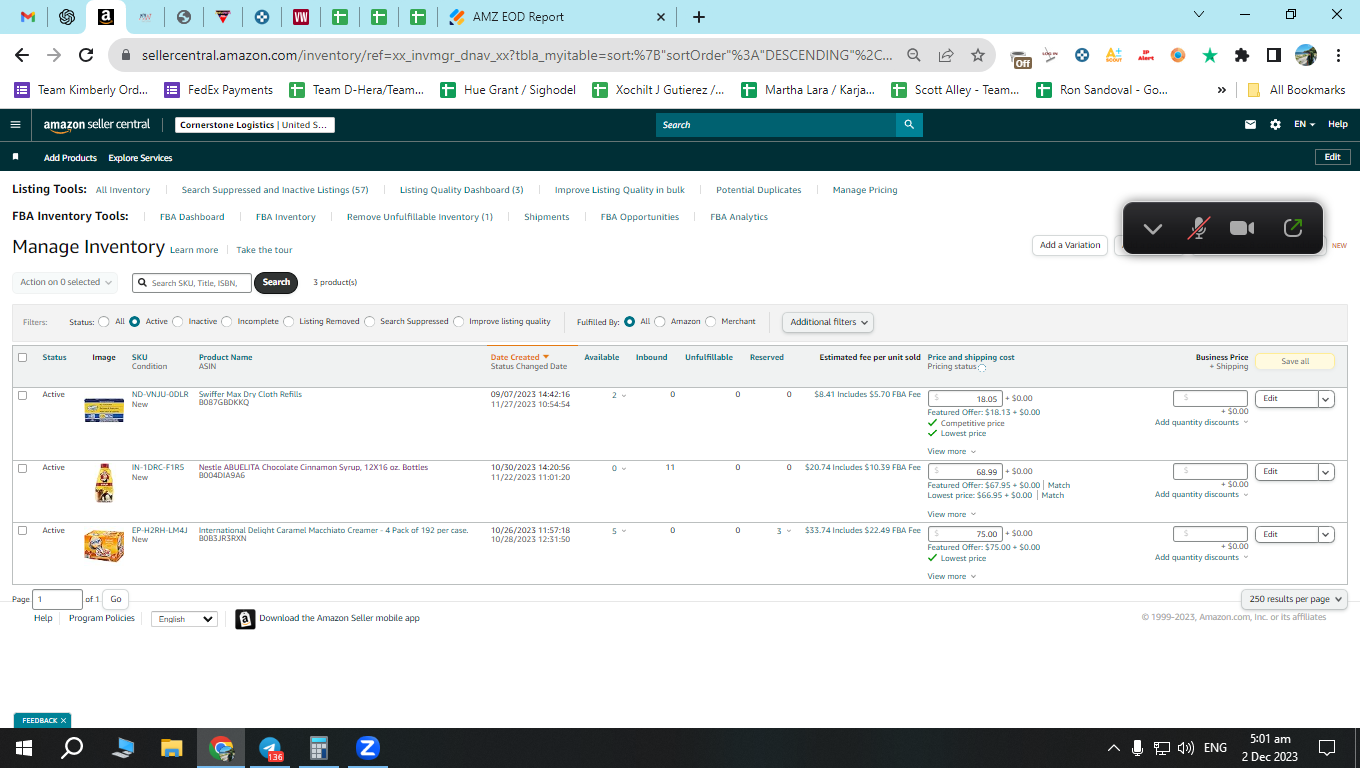Open the Chrome profile avatar

coord(1306,55)
